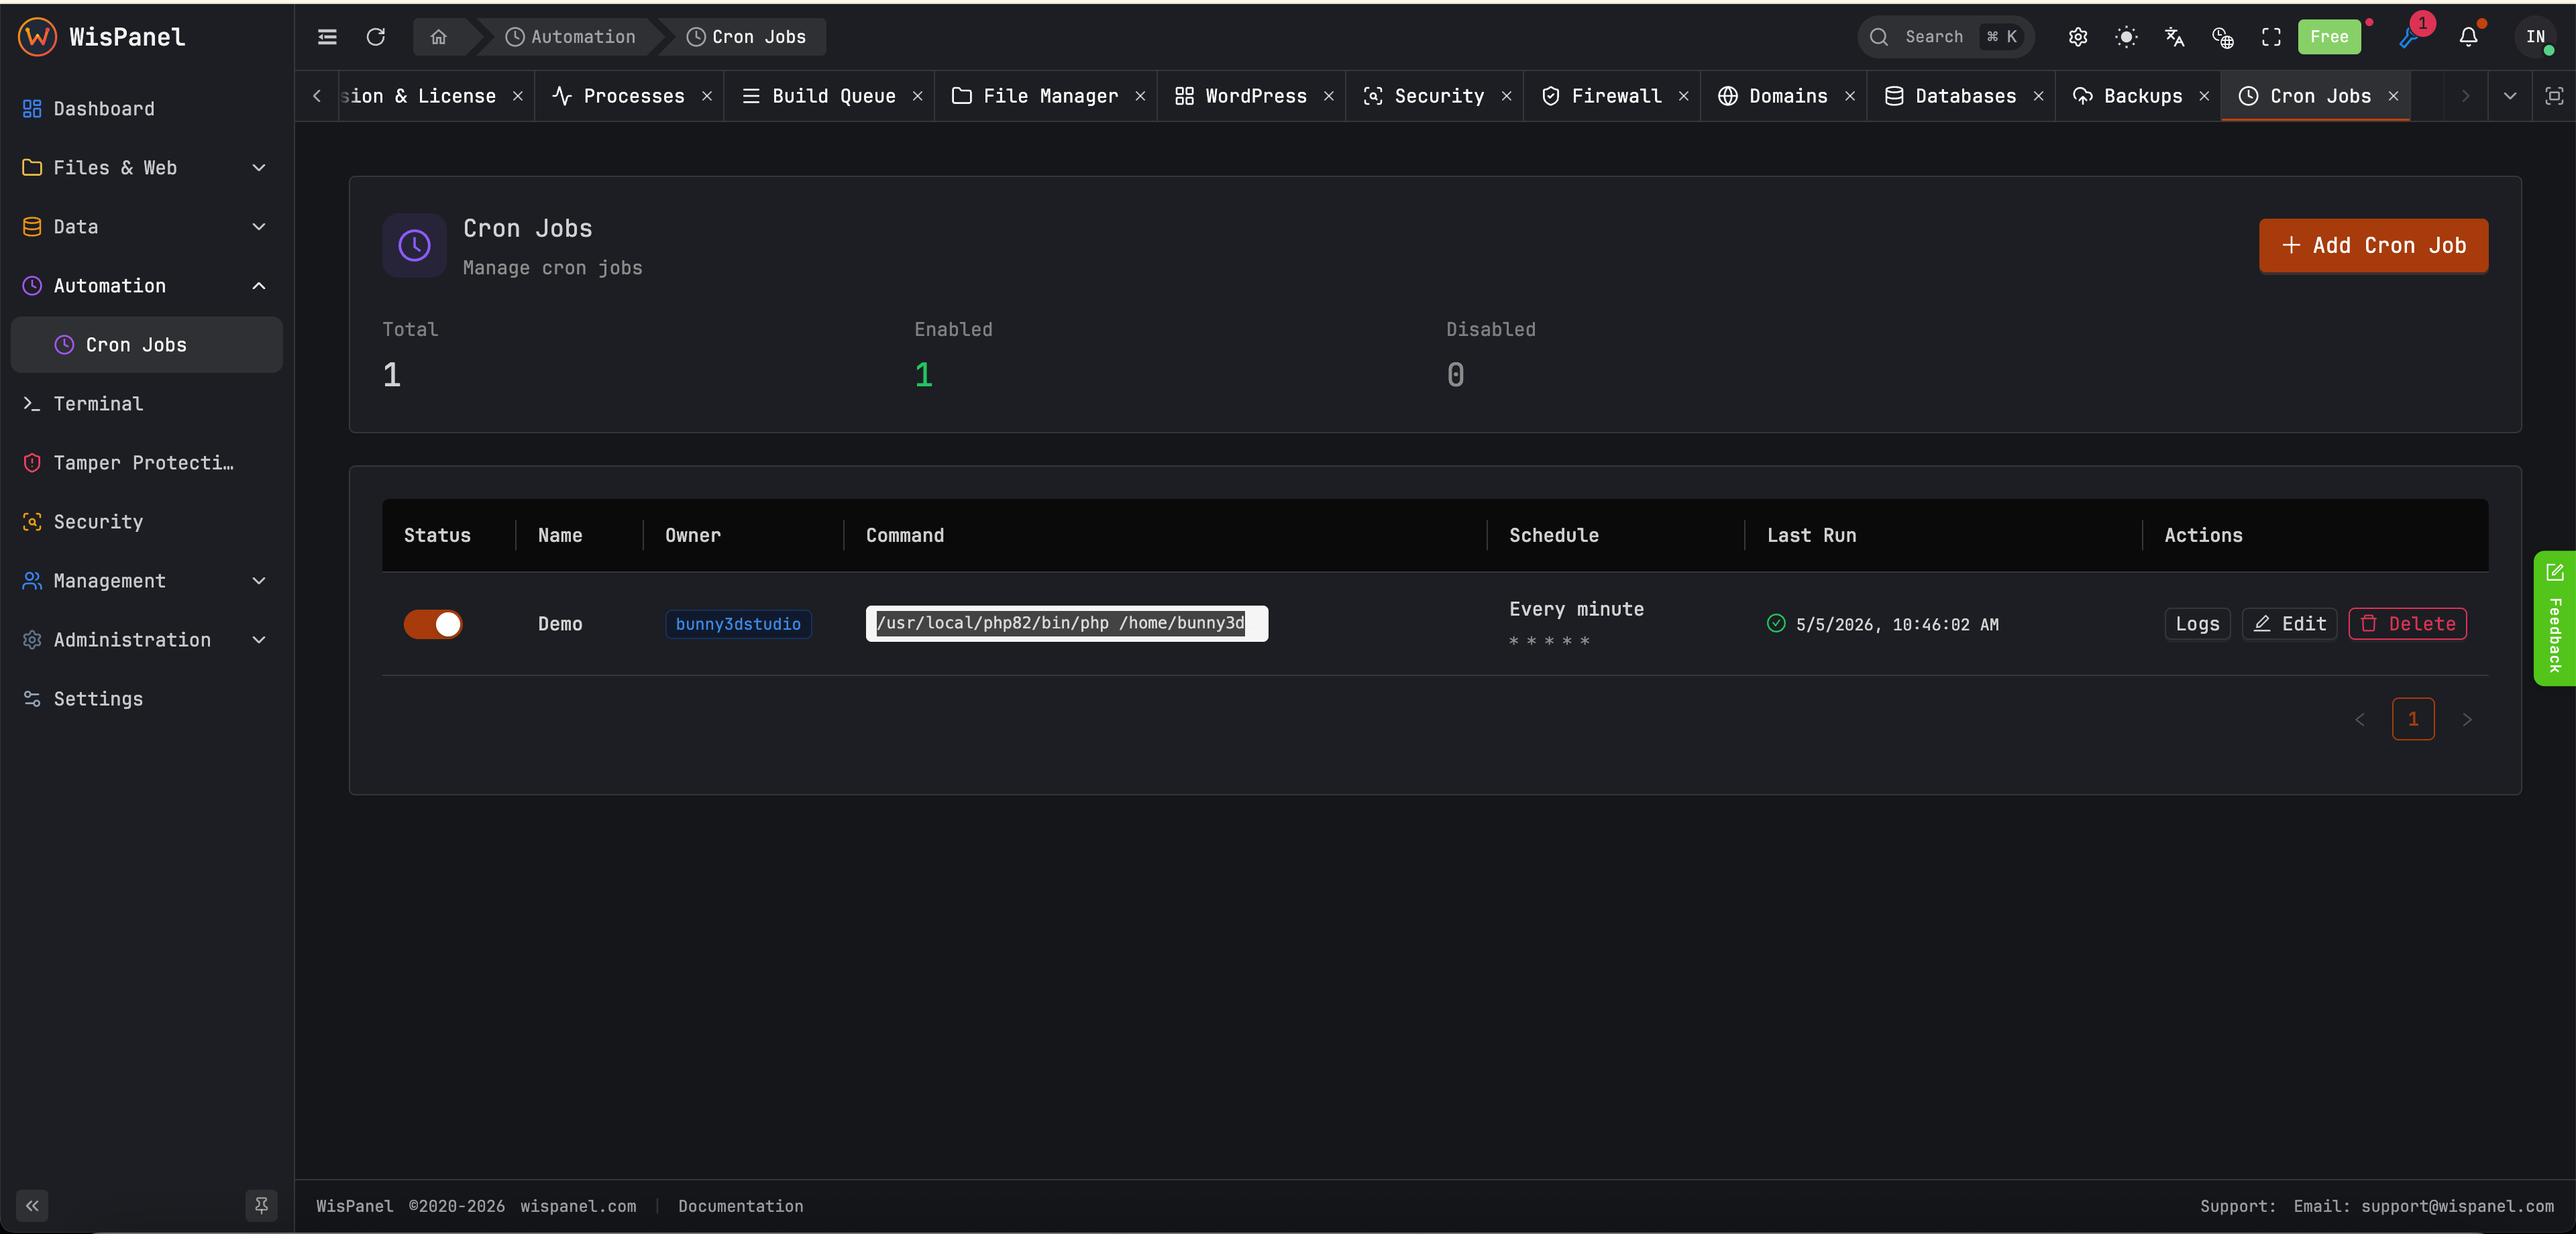
Task: Collapse sidebar with double-chevron icon
Action: pyautogui.click(x=32, y=1205)
